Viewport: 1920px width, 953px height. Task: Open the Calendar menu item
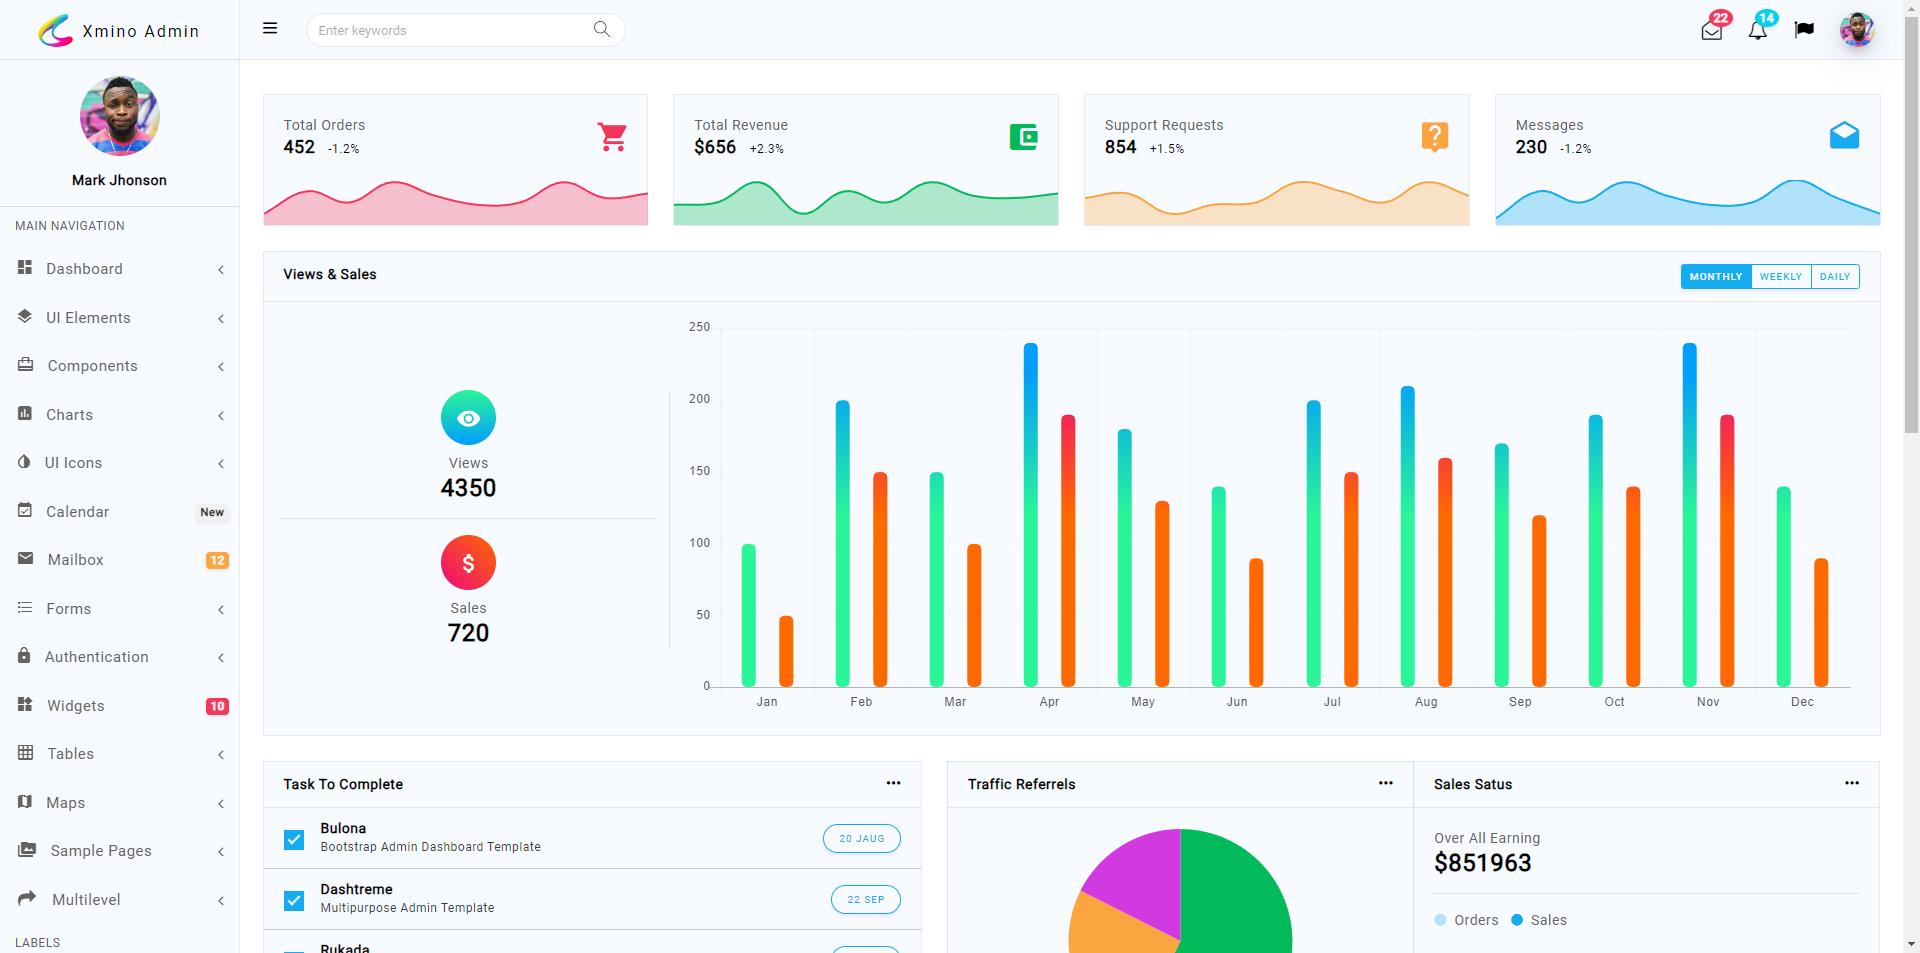coord(120,512)
